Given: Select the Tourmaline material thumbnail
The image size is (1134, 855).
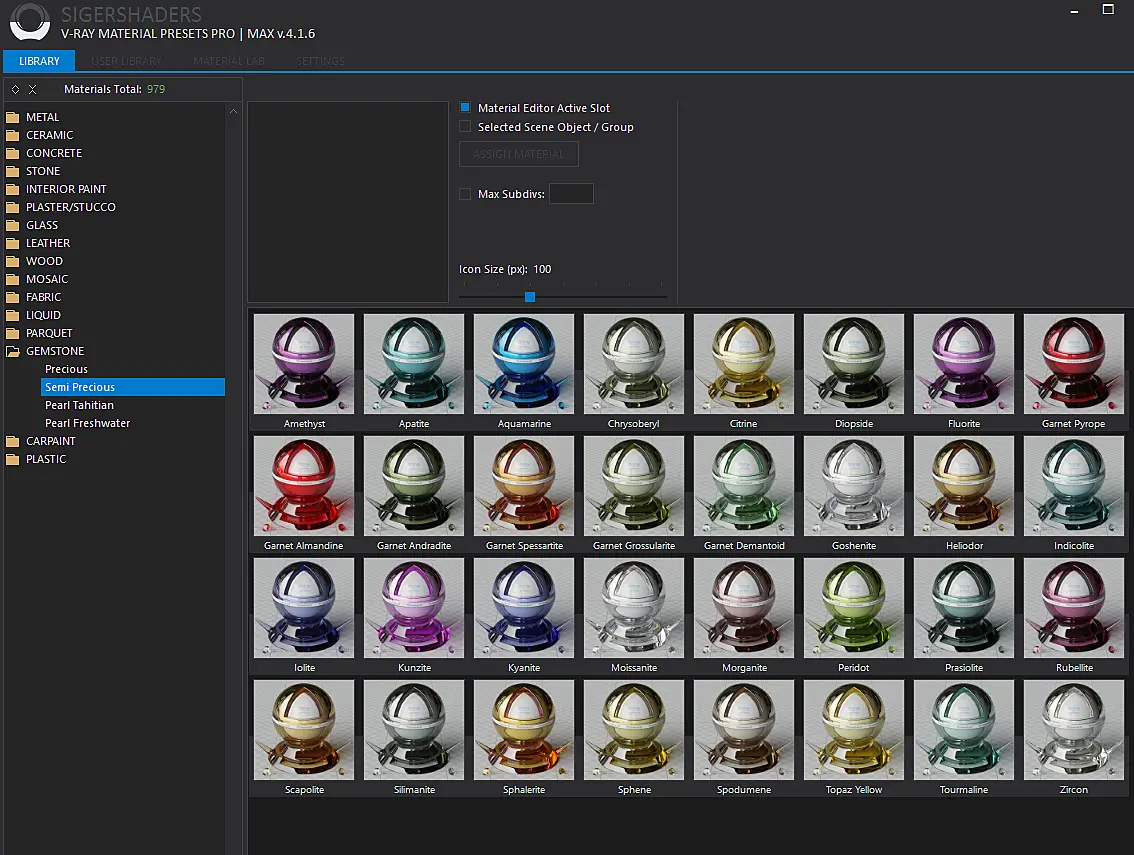Looking at the screenshot, I should [x=964, y=730].
